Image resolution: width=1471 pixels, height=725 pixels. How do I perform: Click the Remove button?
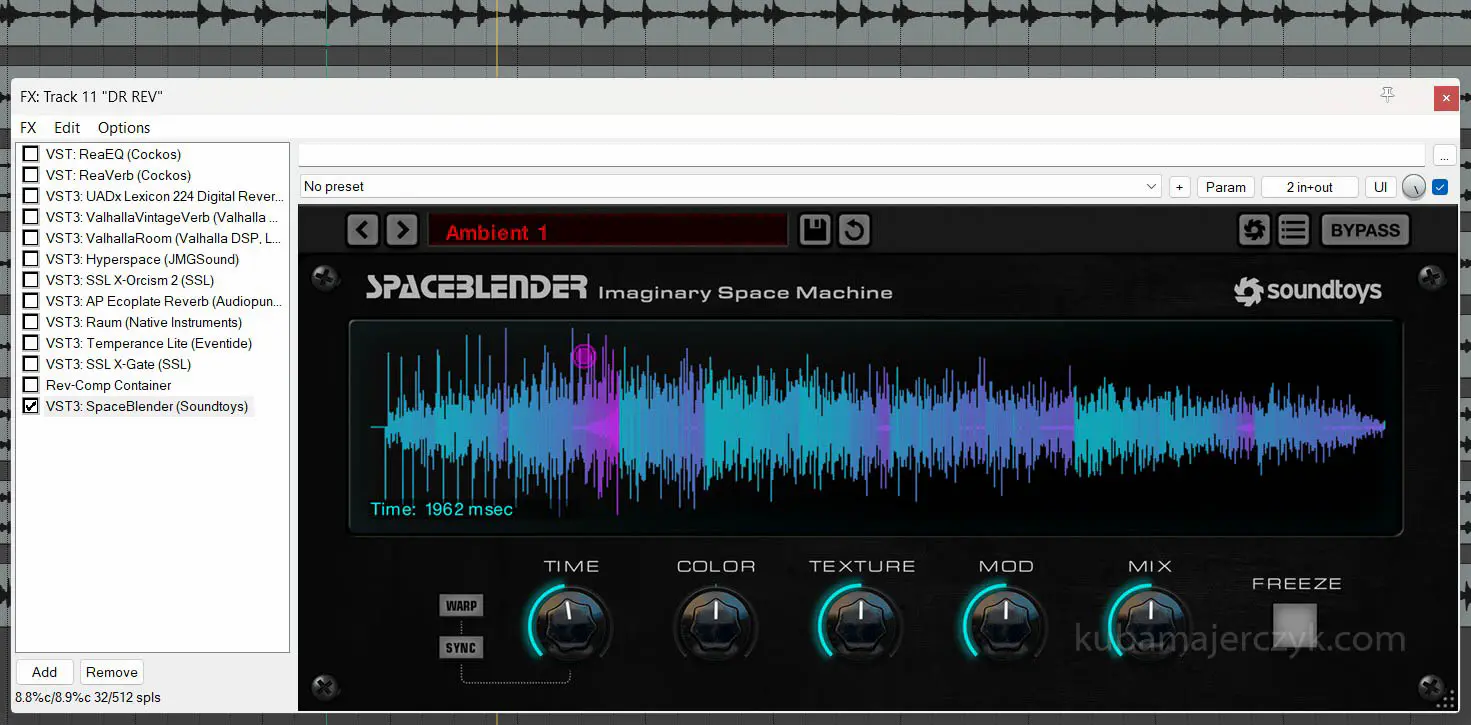pyautogui.click(x=112, y=672)
